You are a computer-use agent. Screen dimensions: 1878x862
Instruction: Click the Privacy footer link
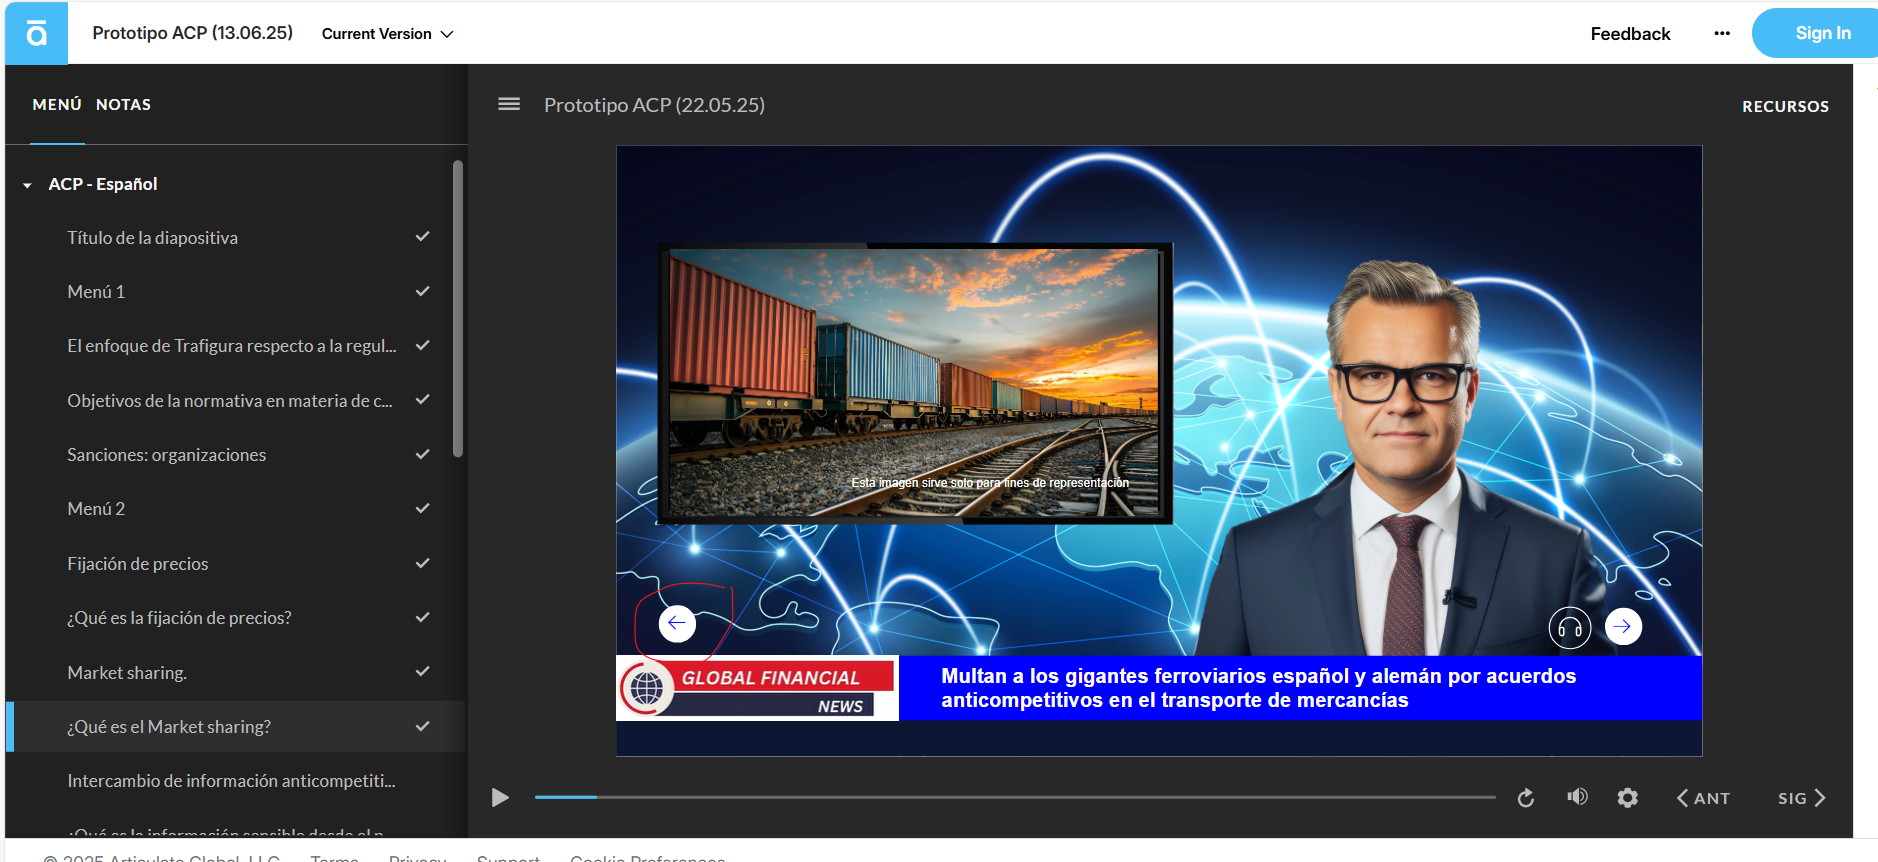(417, 857)
